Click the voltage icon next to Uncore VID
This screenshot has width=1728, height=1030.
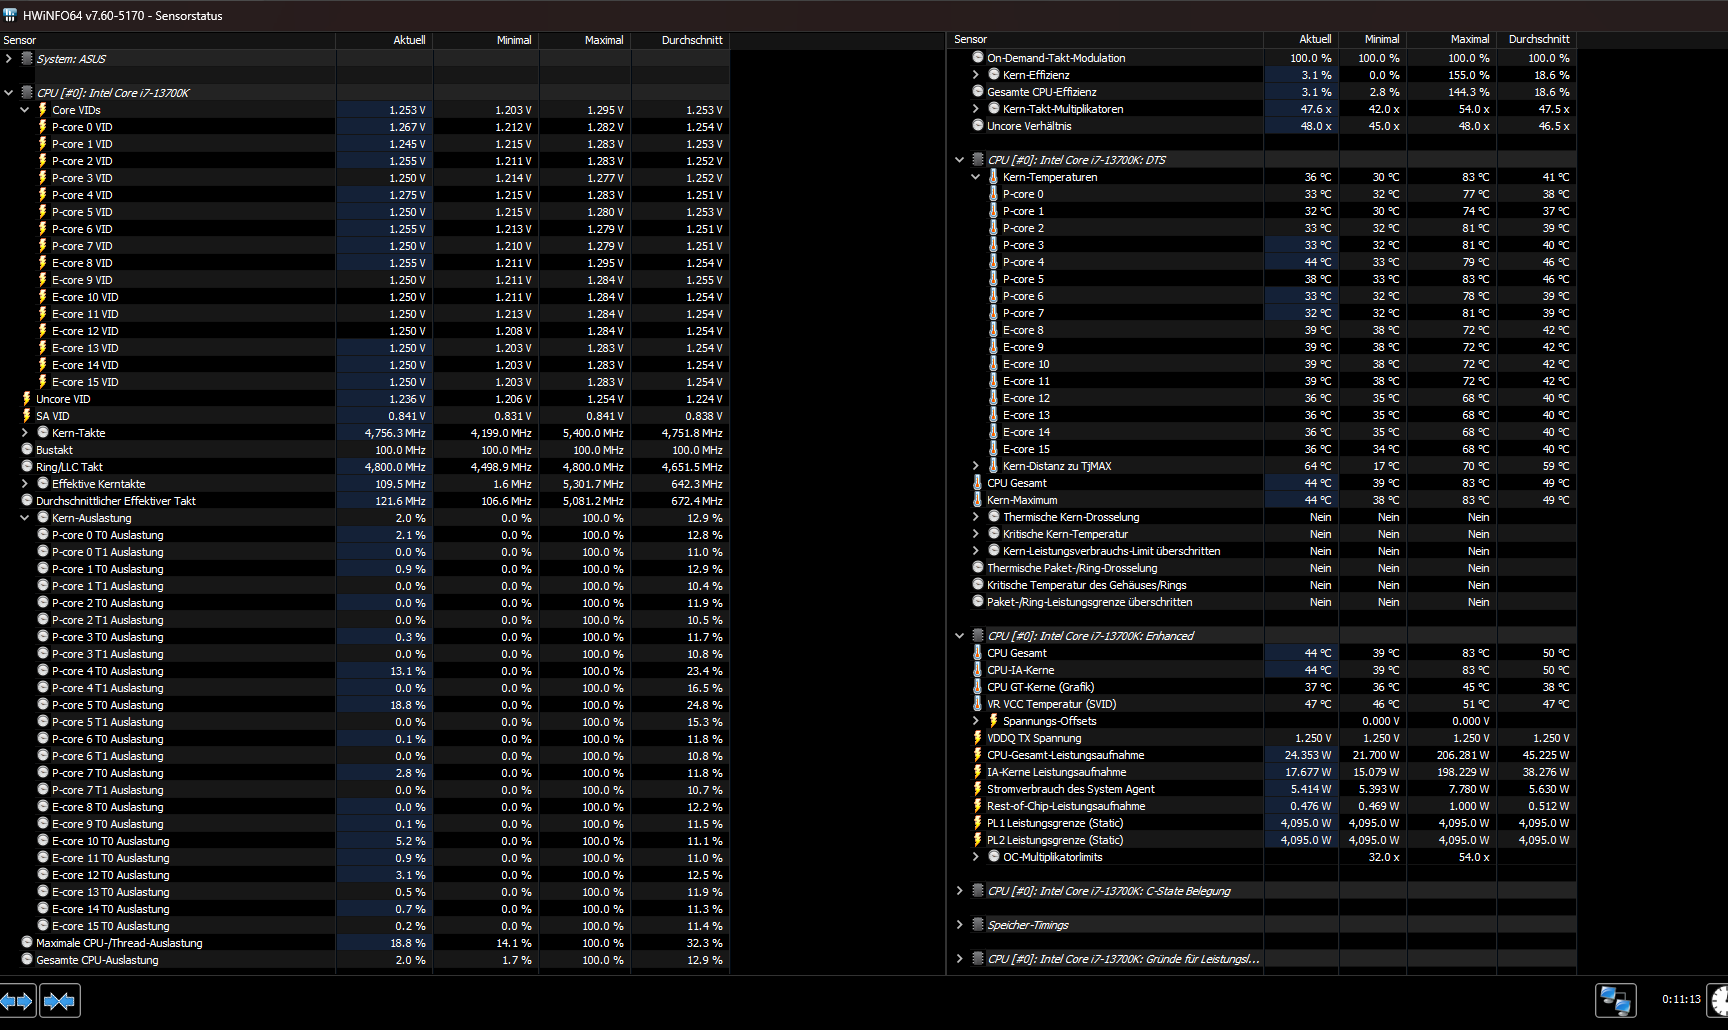[27, 399]
